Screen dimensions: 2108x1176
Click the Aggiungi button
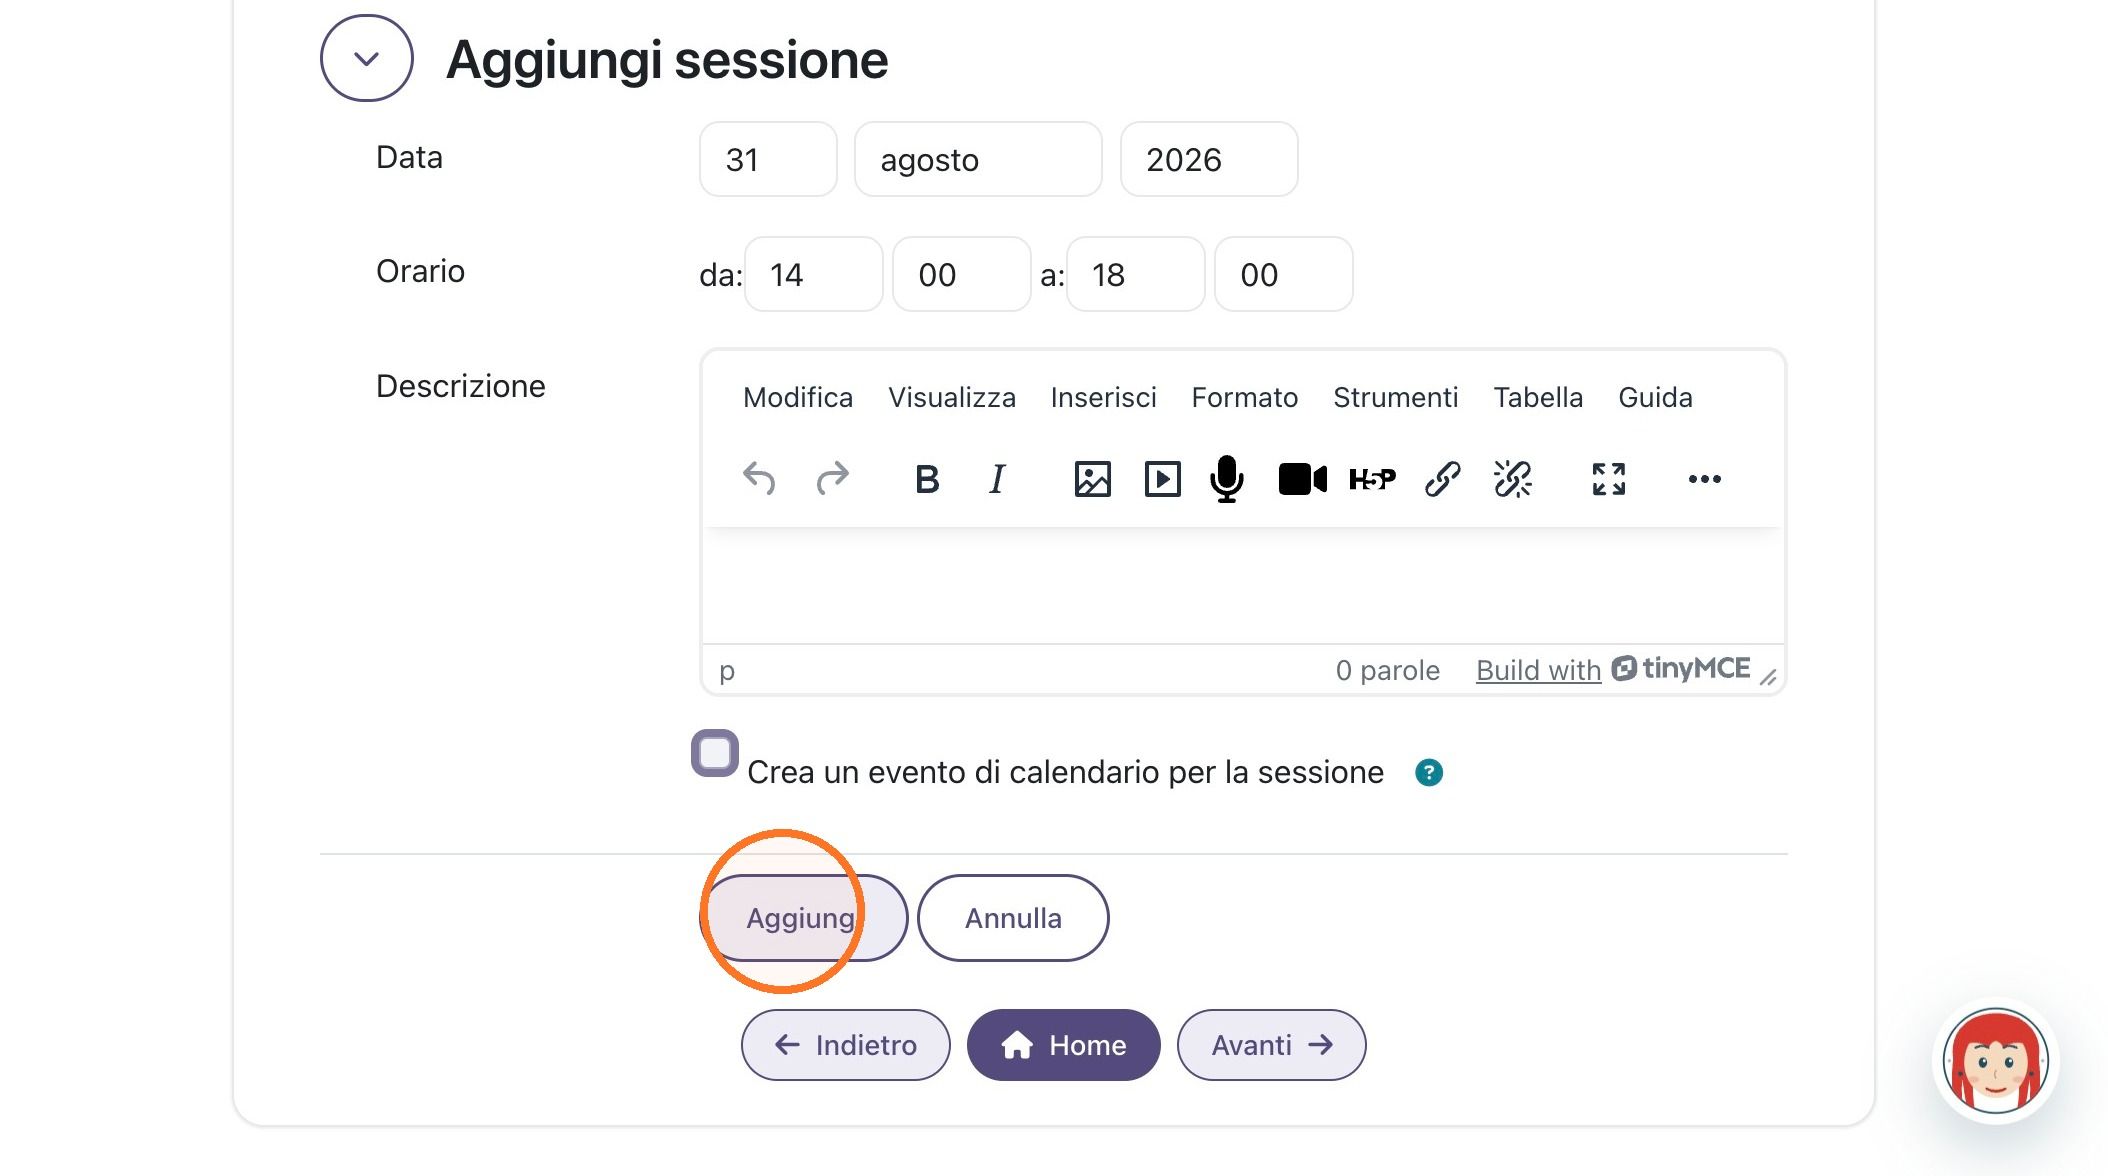(803, 918)
